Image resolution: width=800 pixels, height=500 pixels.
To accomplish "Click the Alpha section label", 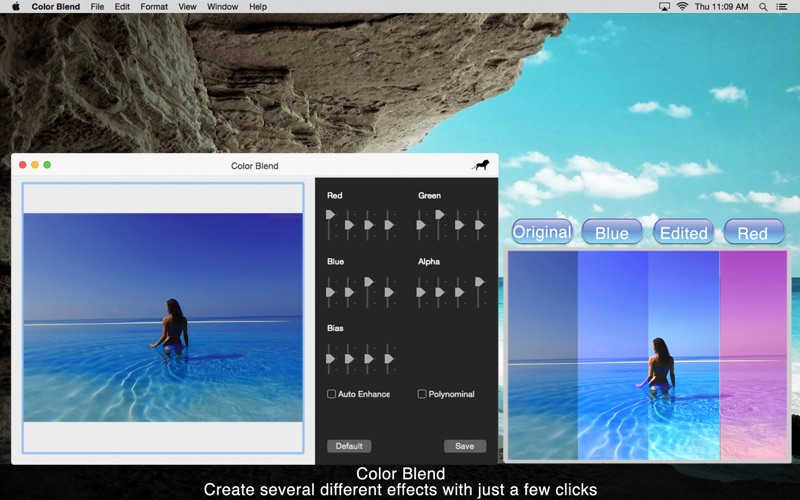I will point(429,261).
